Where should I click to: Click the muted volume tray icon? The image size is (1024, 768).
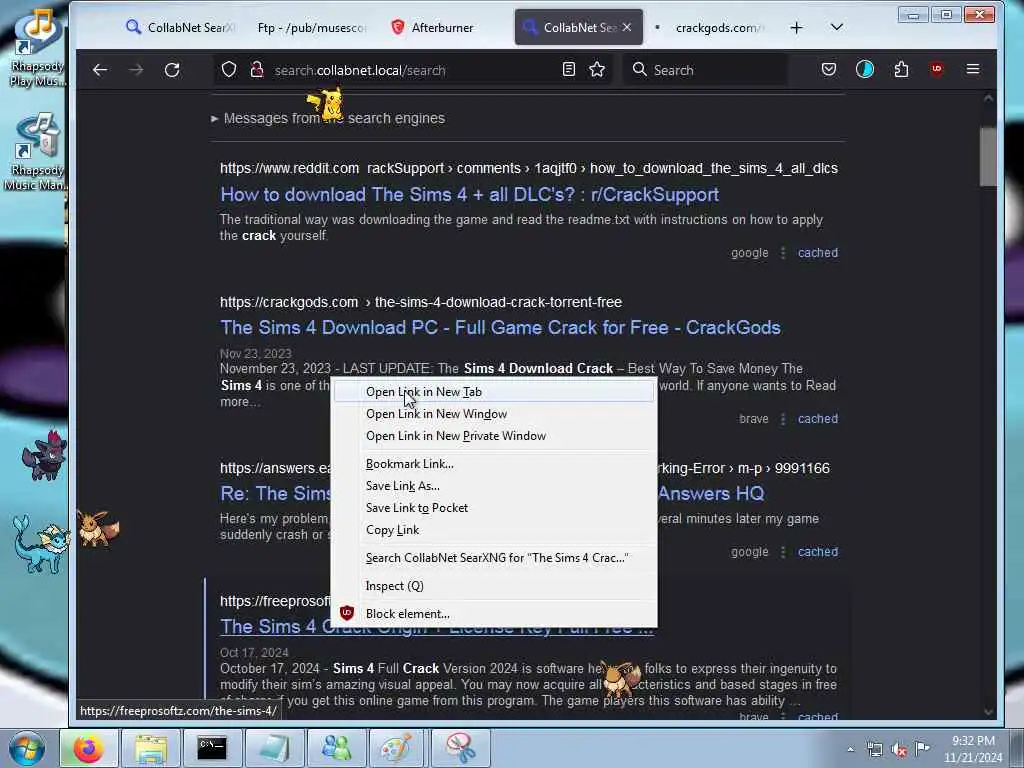(x=899, y=749)
